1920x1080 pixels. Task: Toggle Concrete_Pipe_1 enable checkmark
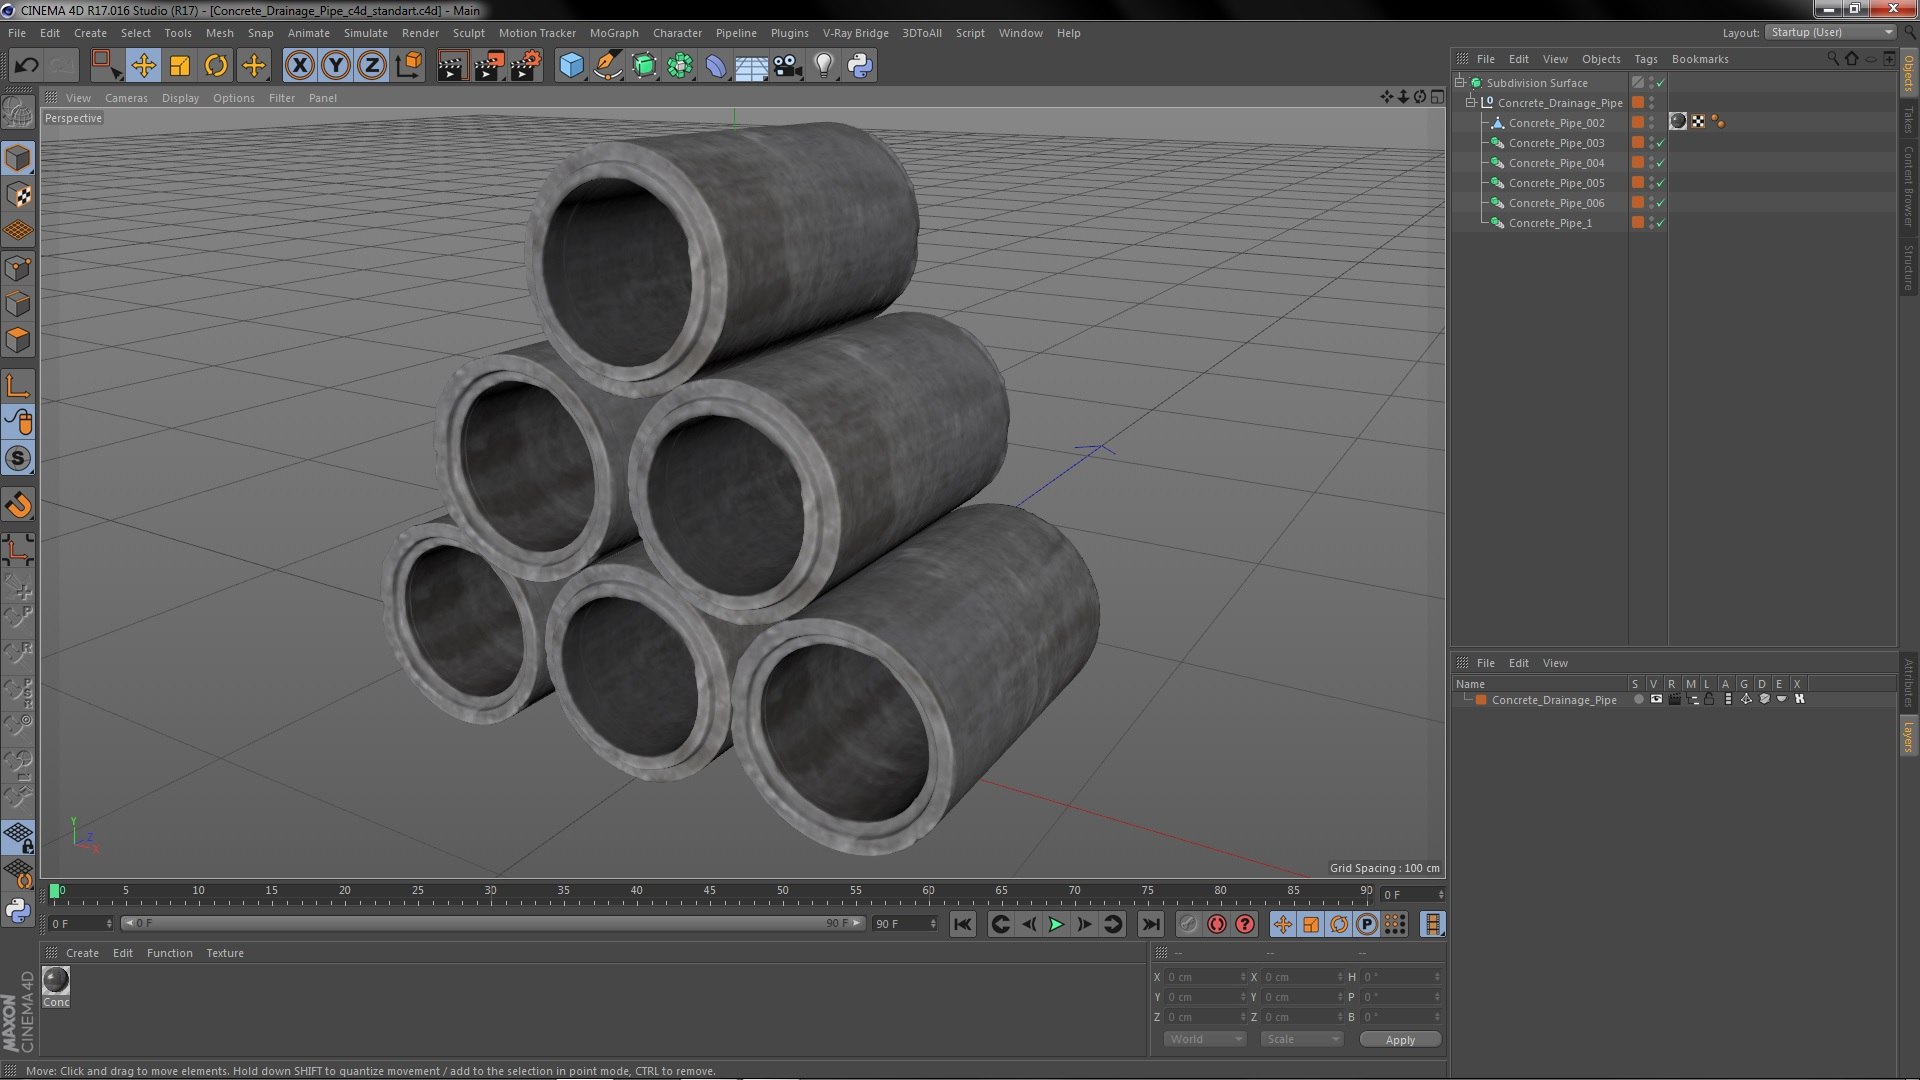[x=1661, y=223]
